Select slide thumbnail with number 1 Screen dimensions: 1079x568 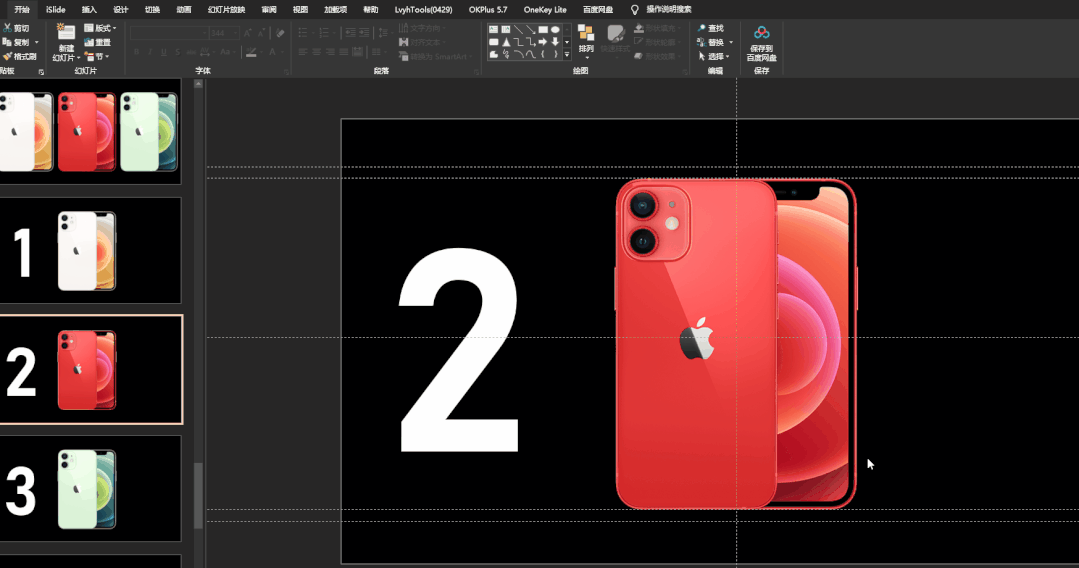pos(90,251)
